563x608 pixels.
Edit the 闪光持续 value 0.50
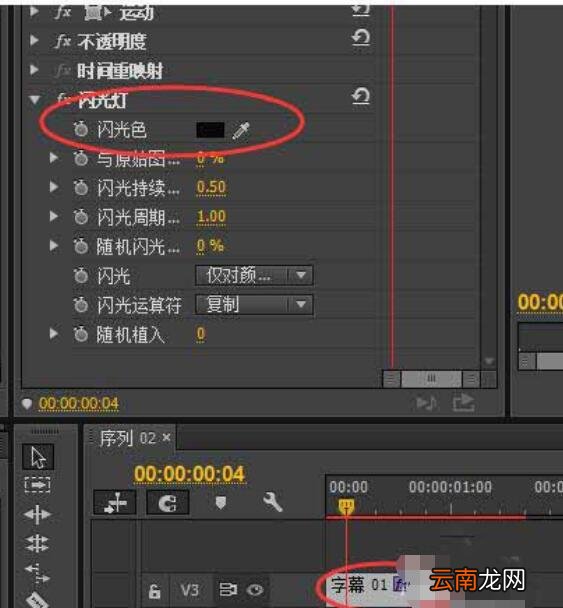pos(211,187)
